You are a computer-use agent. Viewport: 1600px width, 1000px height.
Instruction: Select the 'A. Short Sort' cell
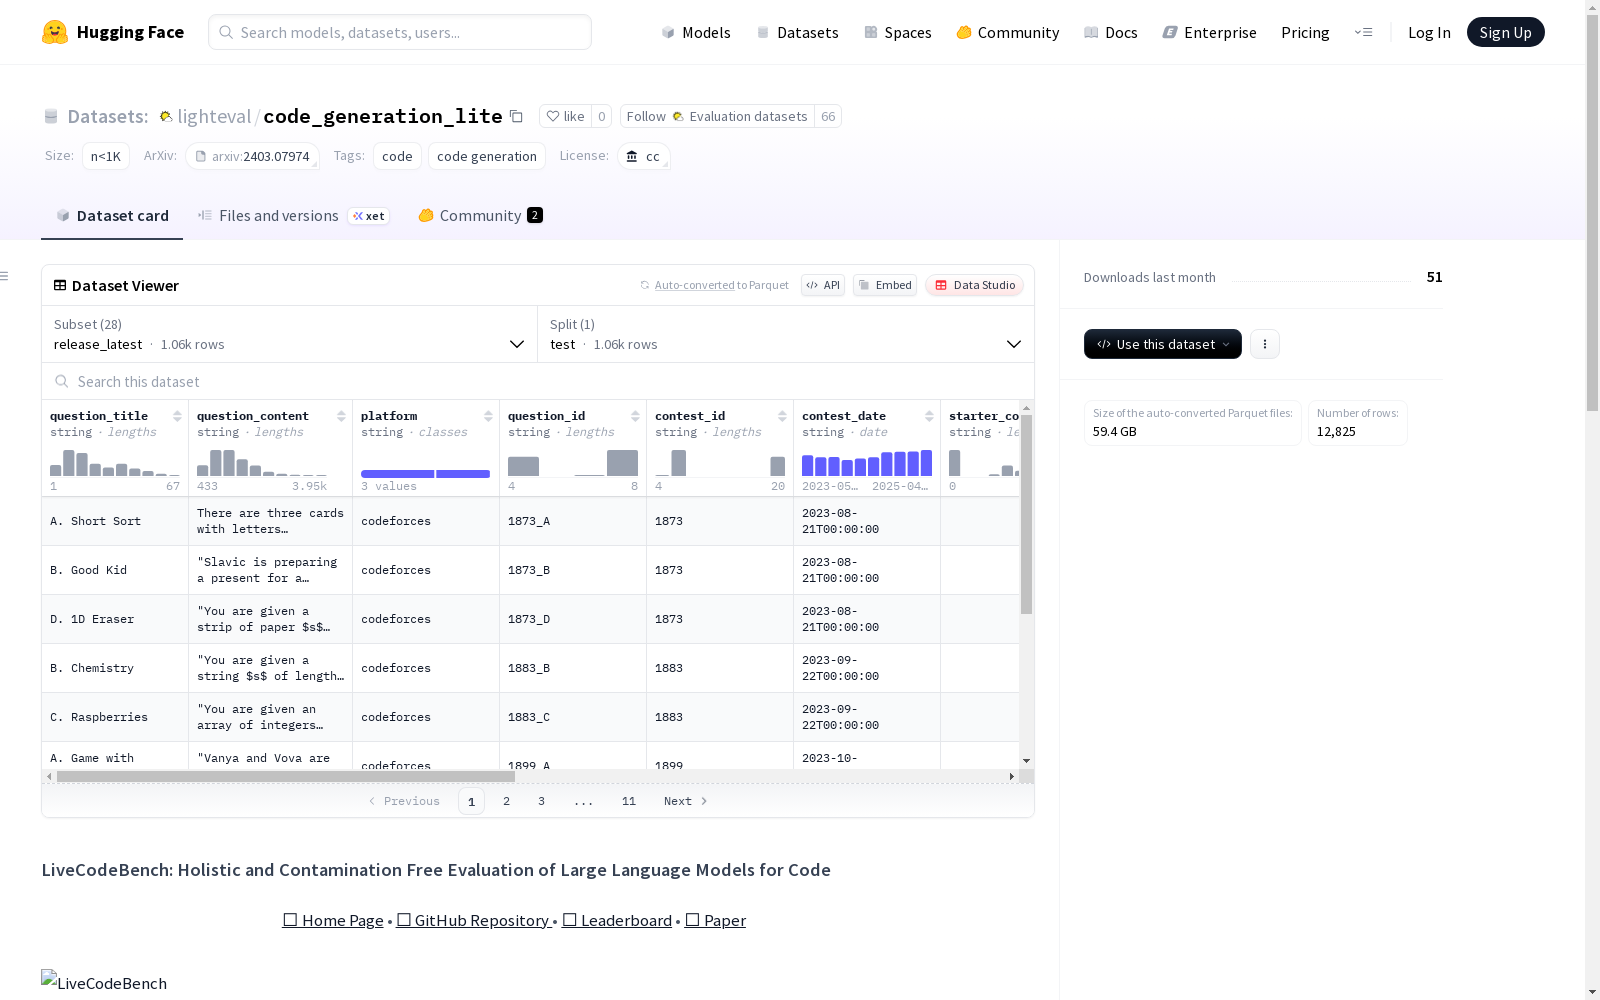[x=115, y=521]
